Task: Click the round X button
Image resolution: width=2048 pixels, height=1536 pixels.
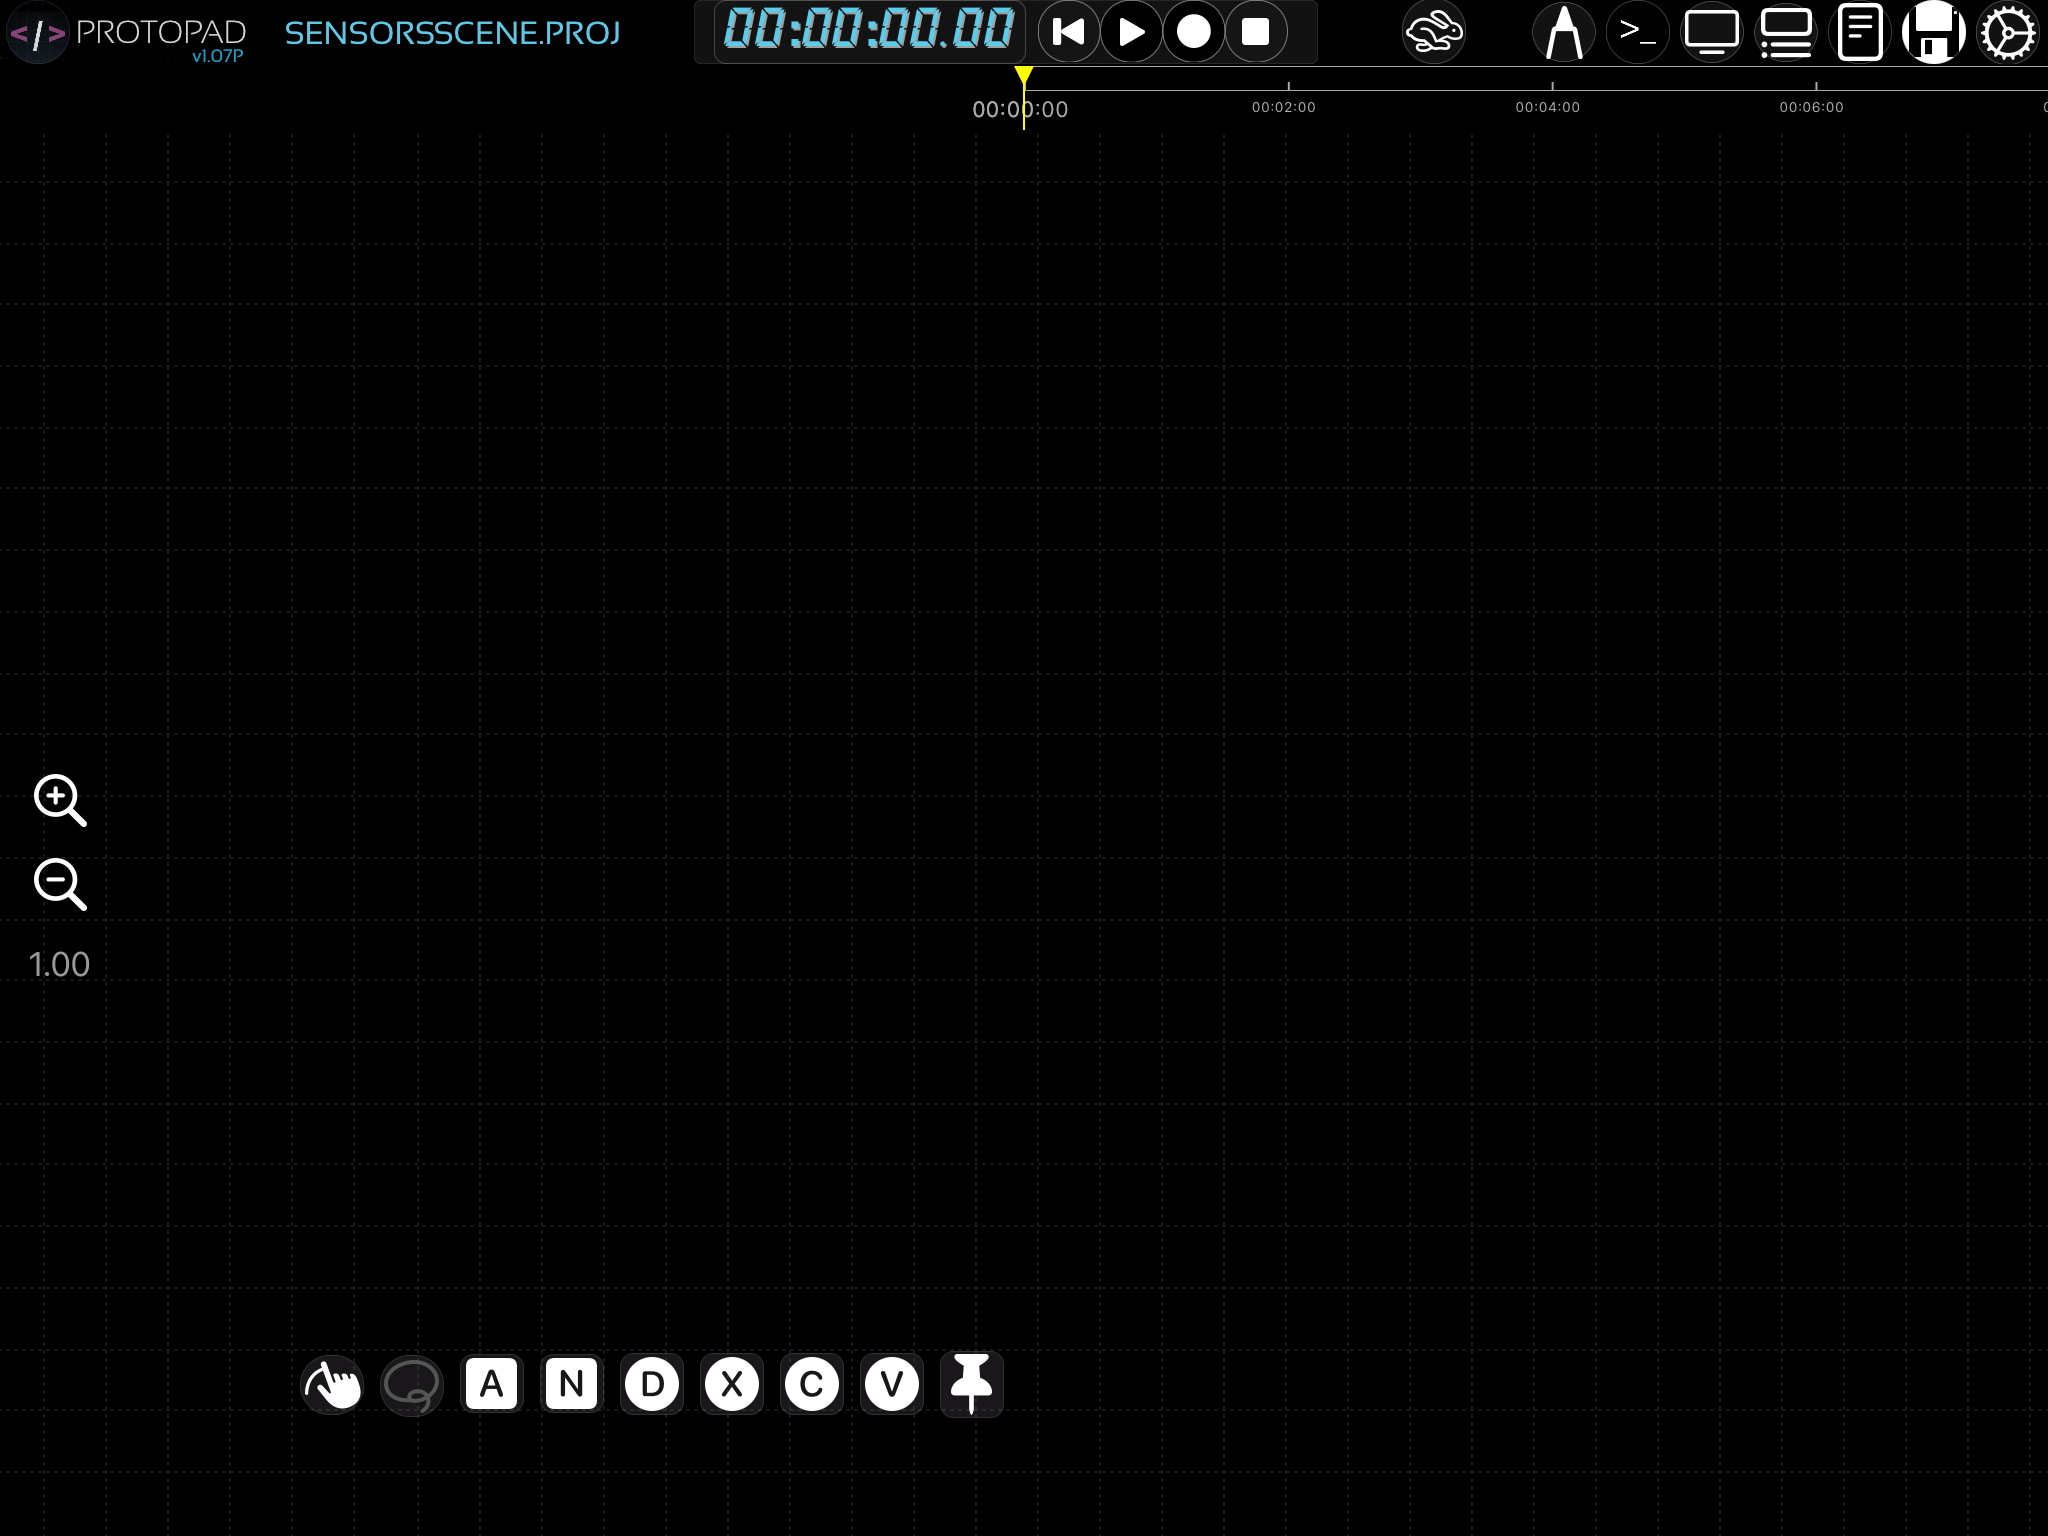Action: [732, 1385]
